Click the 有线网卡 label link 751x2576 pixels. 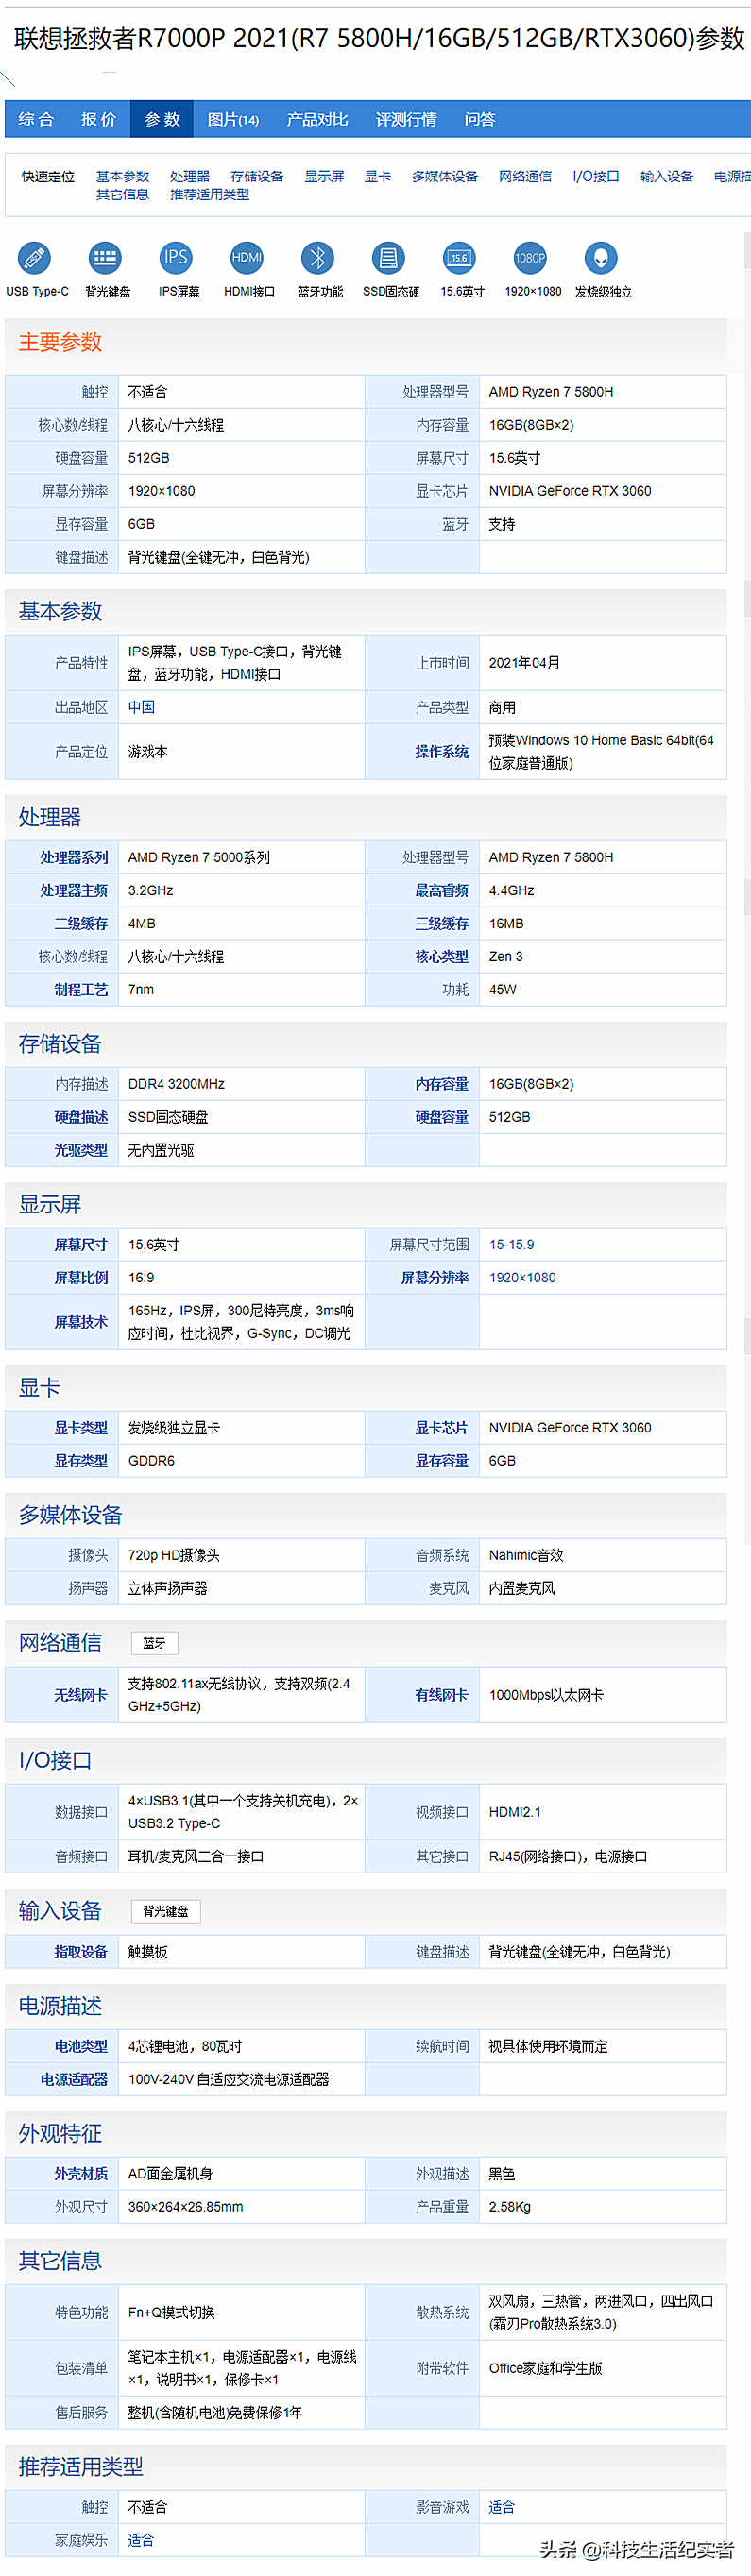[x=442, y=1695]
